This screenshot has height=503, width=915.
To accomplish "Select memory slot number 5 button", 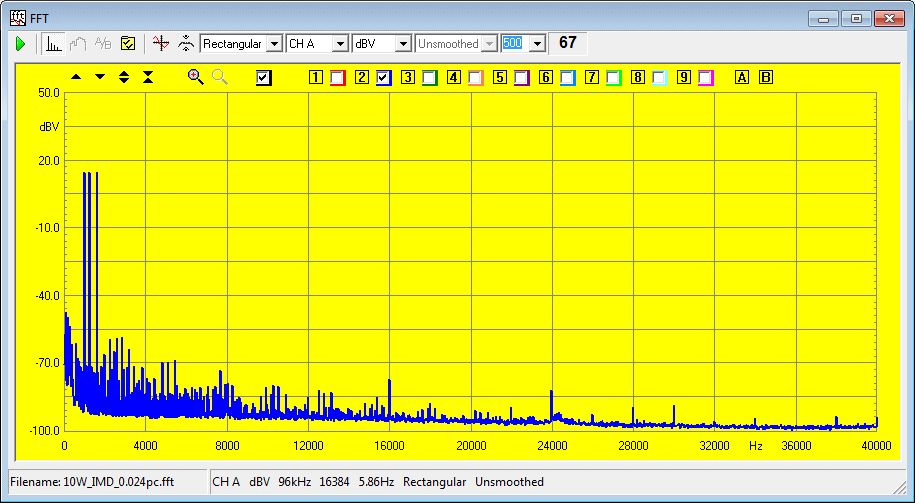I will pyautogui.click(x=500, y=77).
